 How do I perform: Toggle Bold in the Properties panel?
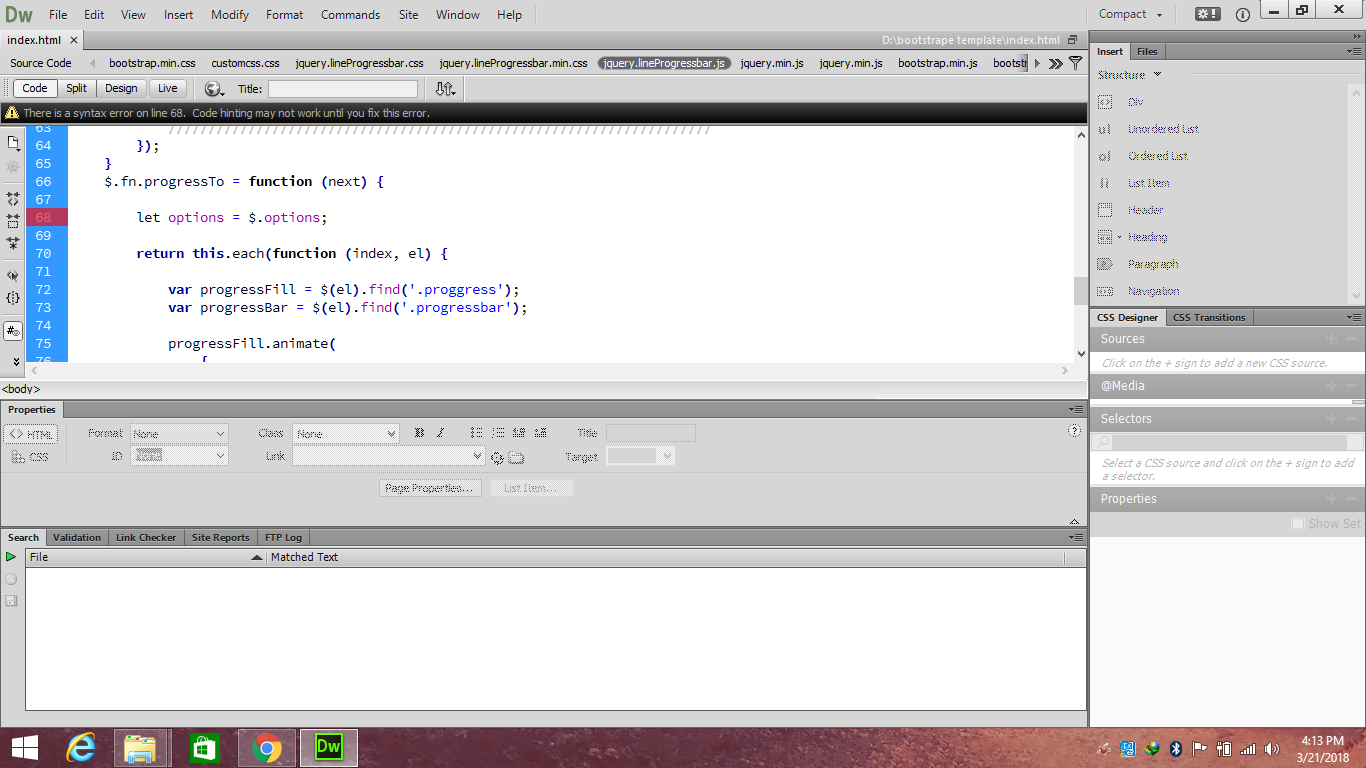click(x=419, y=433)
